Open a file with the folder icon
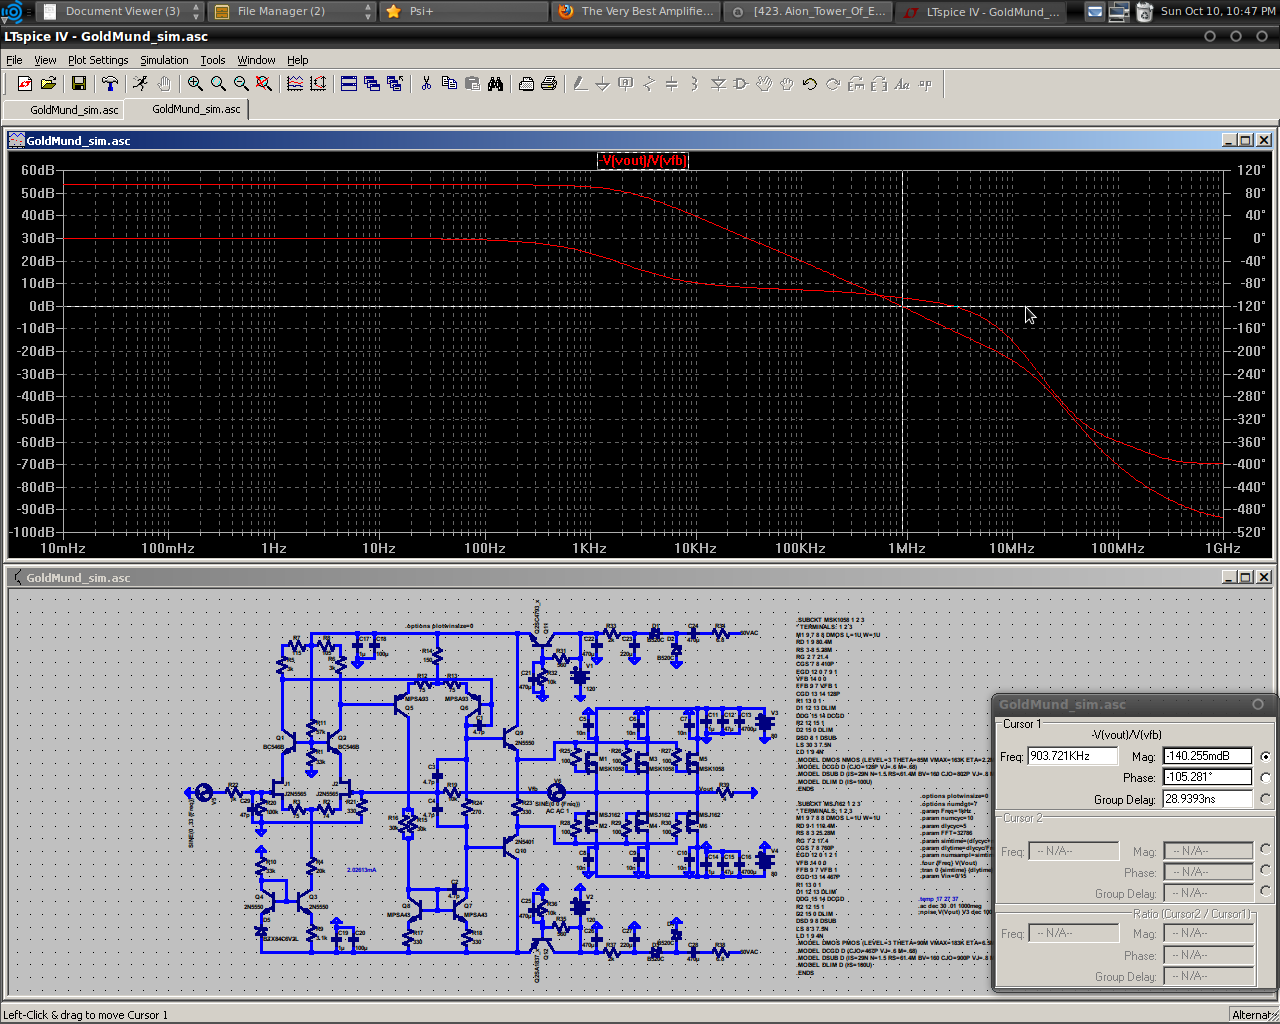 [x=48, y=84]
